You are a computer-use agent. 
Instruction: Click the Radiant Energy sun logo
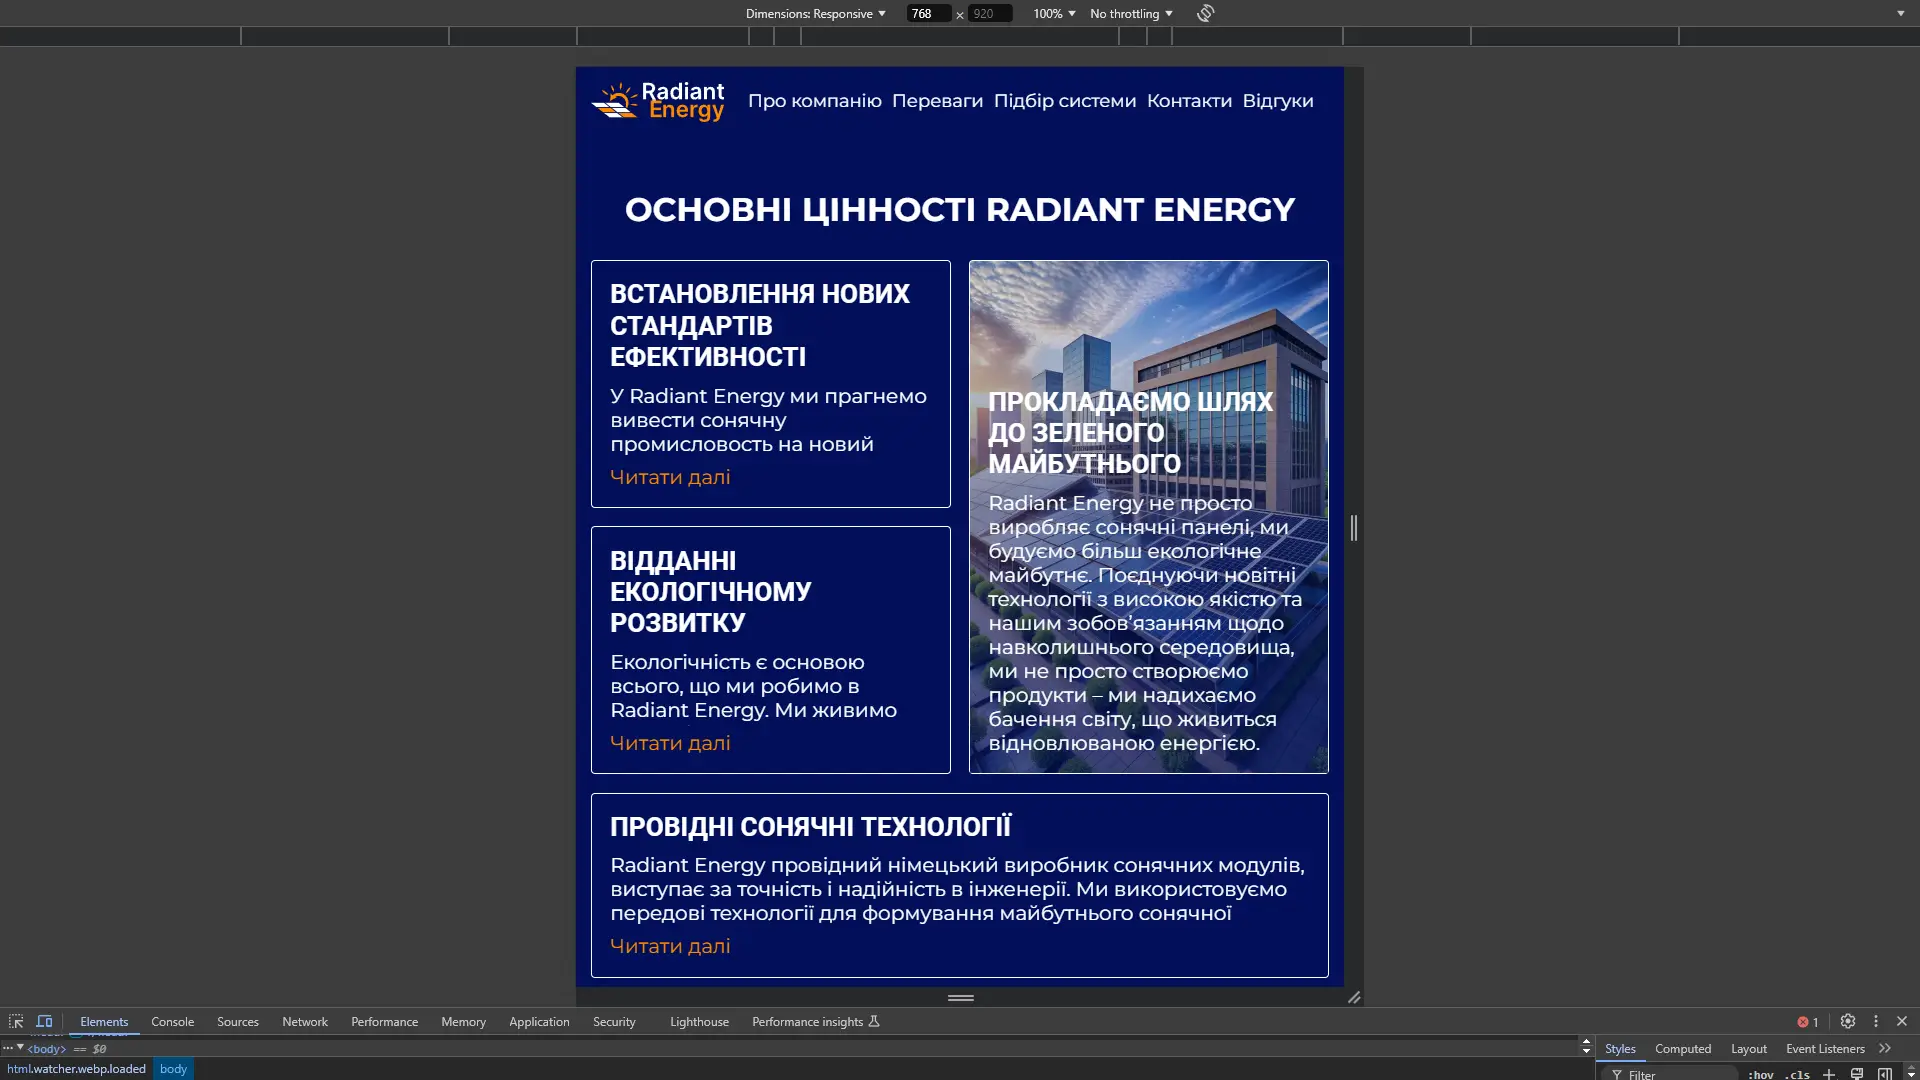(658, 101)
